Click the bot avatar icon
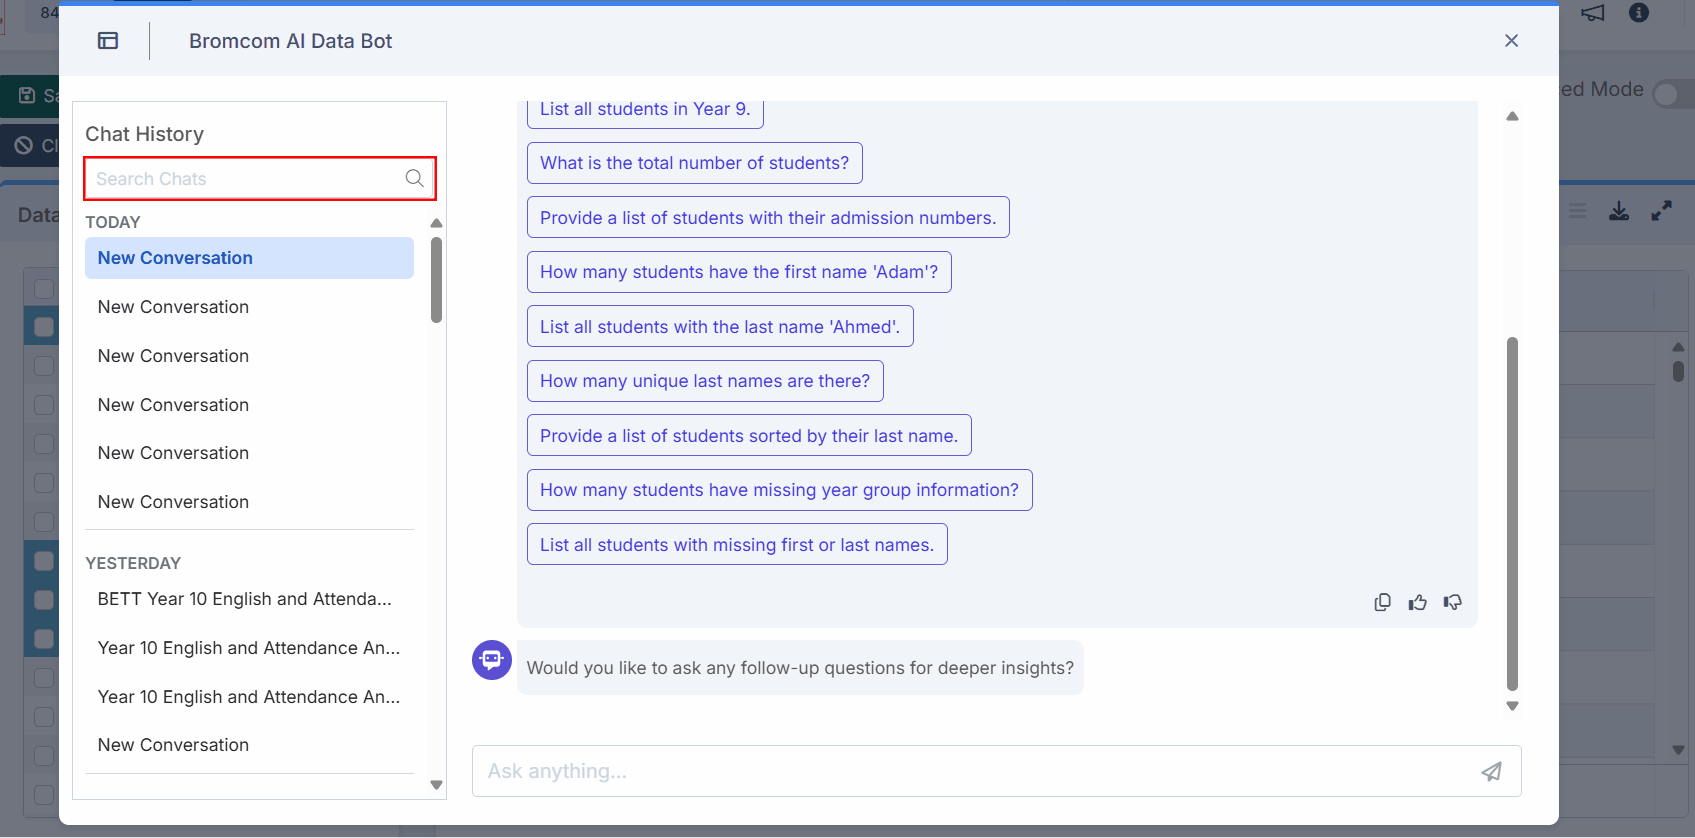Image resolution: width=1695 pixels, height=838 pixels. click(492, 660)
